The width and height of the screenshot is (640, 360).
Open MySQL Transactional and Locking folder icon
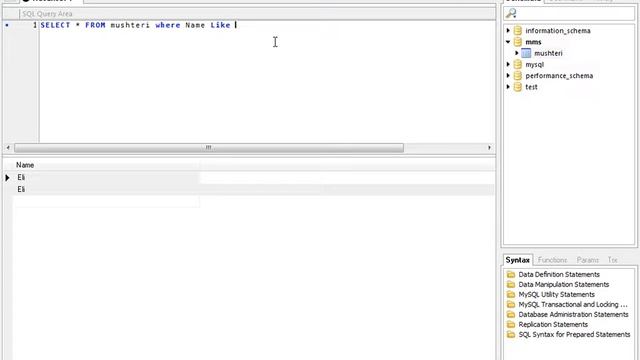click(x=511, y=304)
